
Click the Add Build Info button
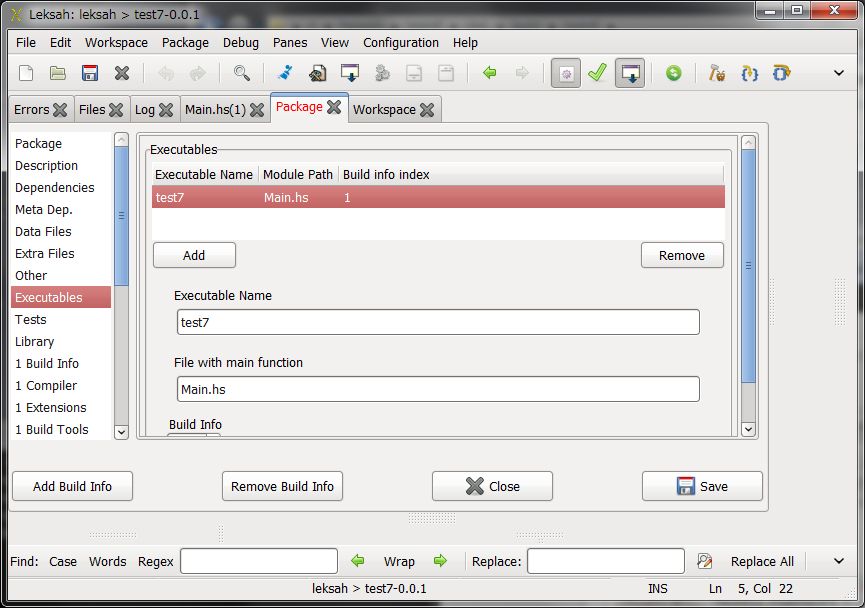coord(72,486)
